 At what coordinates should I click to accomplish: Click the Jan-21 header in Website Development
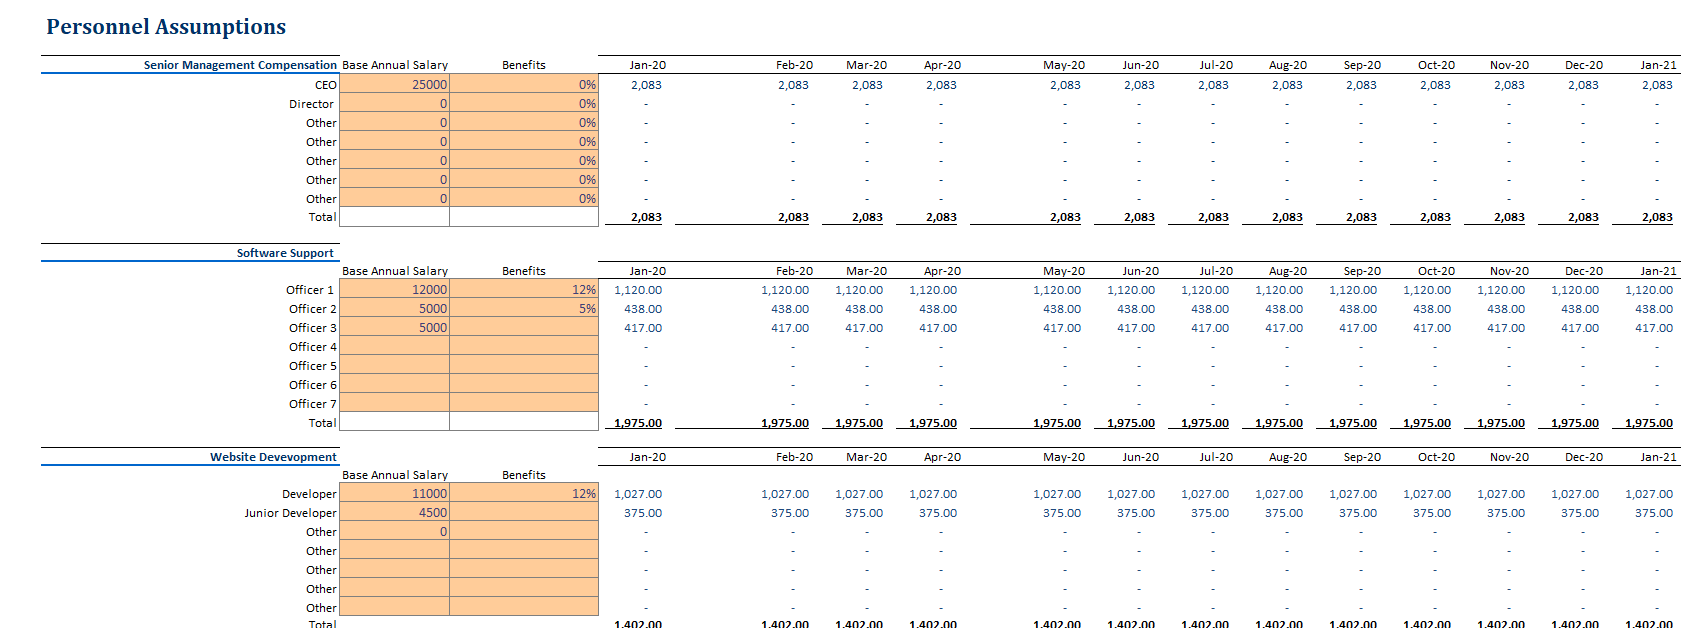(1659, 457)
